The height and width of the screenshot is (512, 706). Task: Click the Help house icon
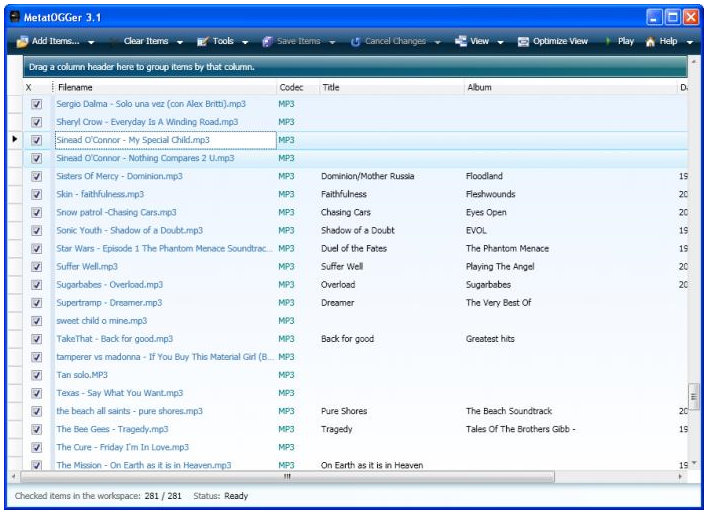(650, 42)
